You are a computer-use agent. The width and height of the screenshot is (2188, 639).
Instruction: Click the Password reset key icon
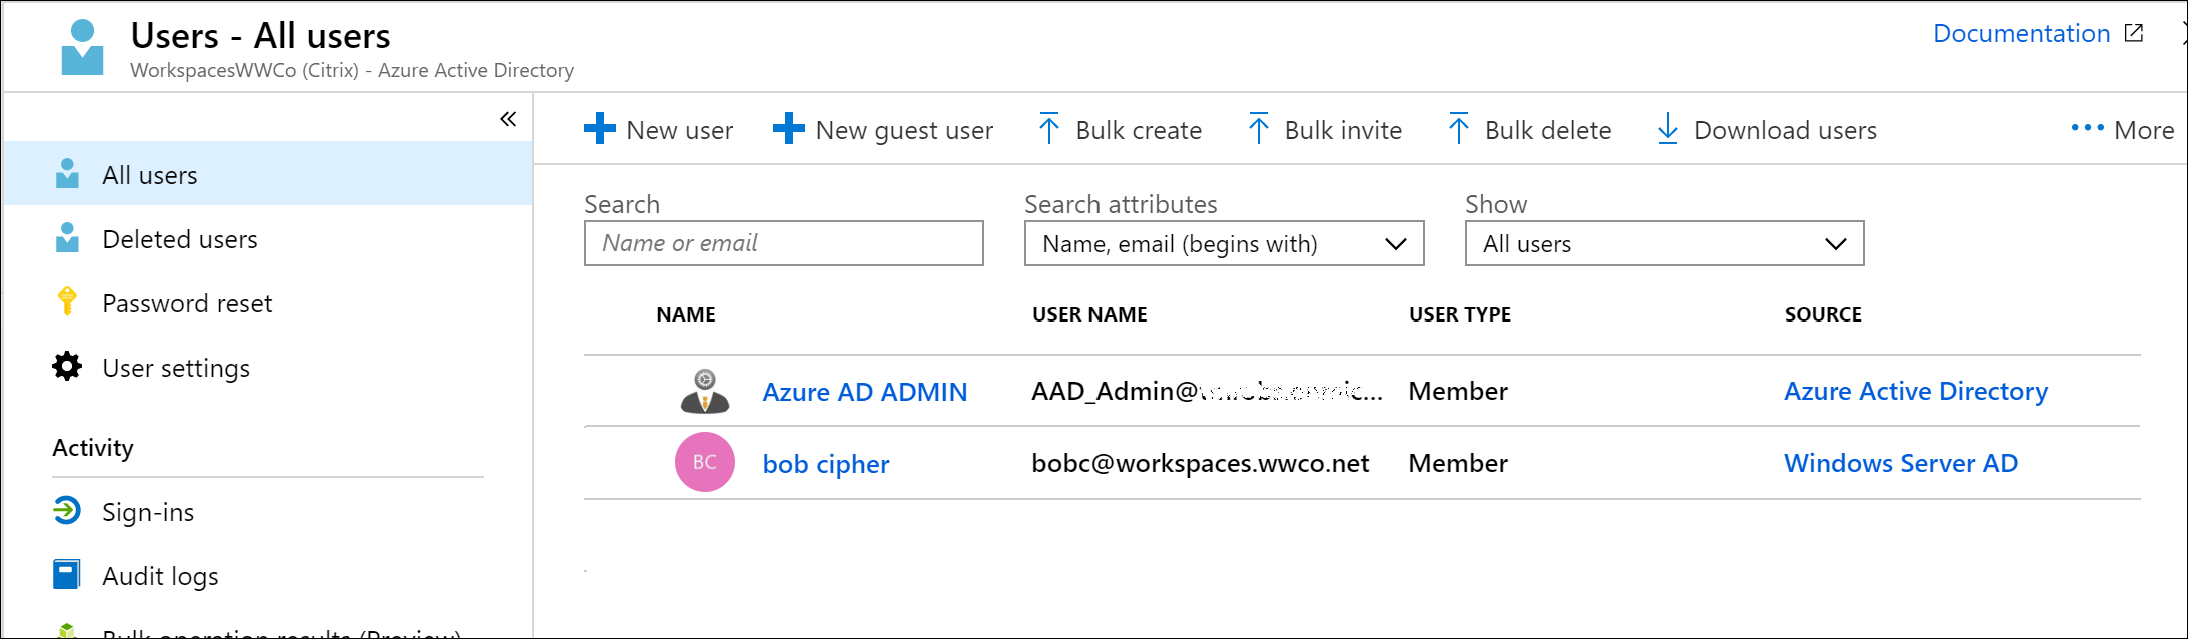point(67,301)
